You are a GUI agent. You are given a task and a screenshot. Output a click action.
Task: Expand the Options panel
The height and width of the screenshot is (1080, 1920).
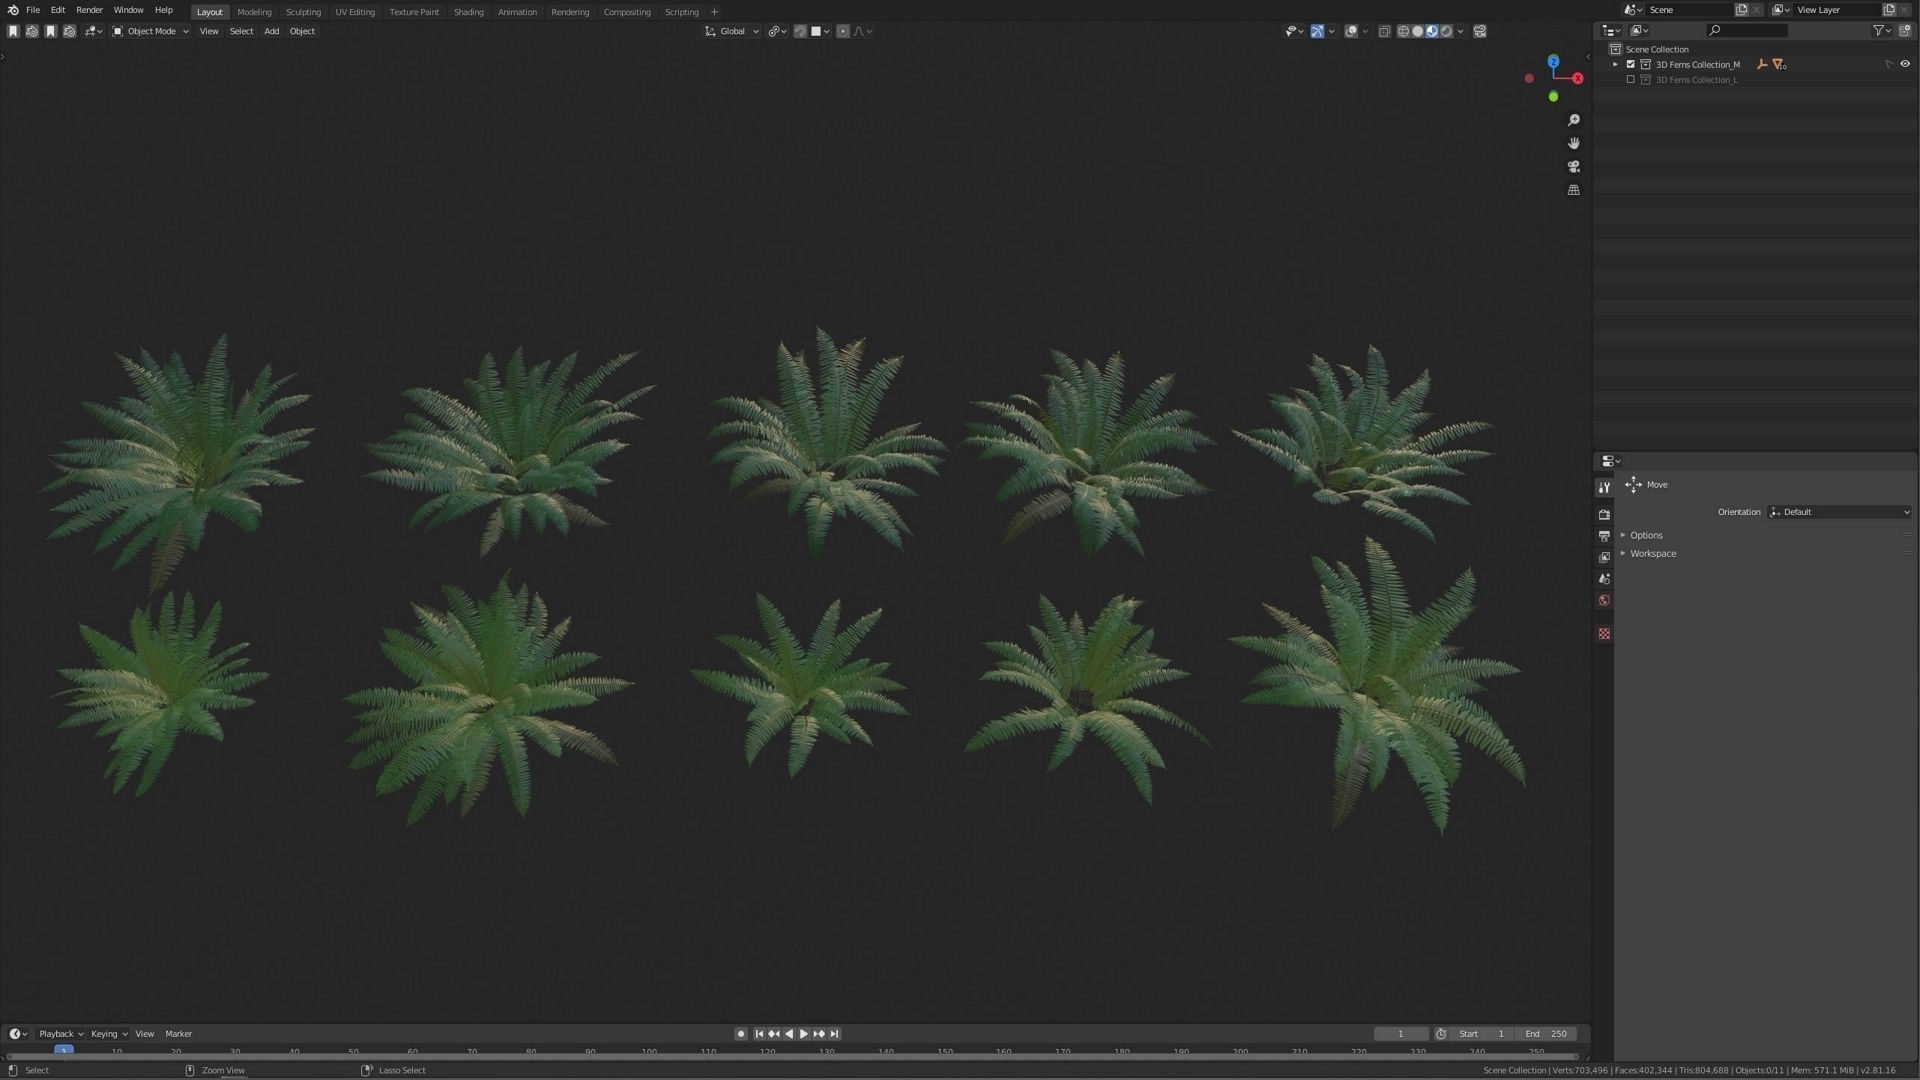pyautogui.click(x=1646, y=535)
